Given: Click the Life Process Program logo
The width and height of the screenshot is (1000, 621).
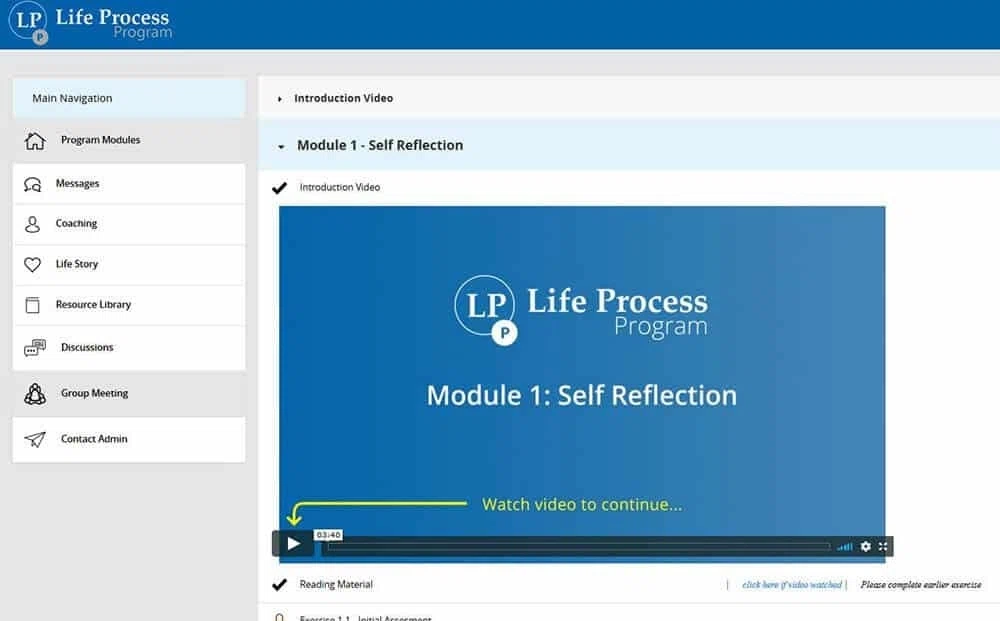Looking at the screenshot, I should click(x=90, y=24).
